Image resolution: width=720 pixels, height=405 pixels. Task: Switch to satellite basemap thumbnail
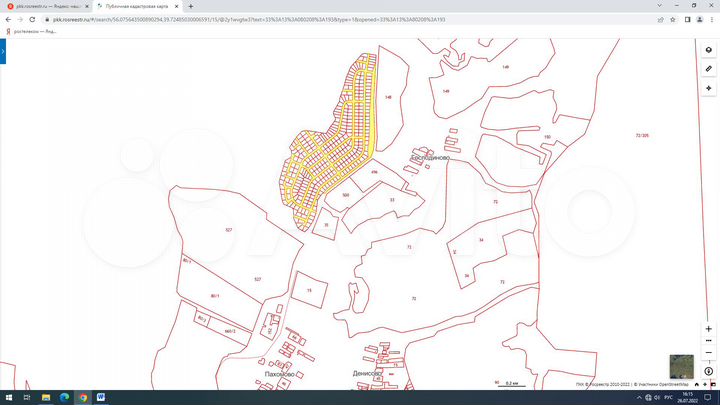(681, 365)
